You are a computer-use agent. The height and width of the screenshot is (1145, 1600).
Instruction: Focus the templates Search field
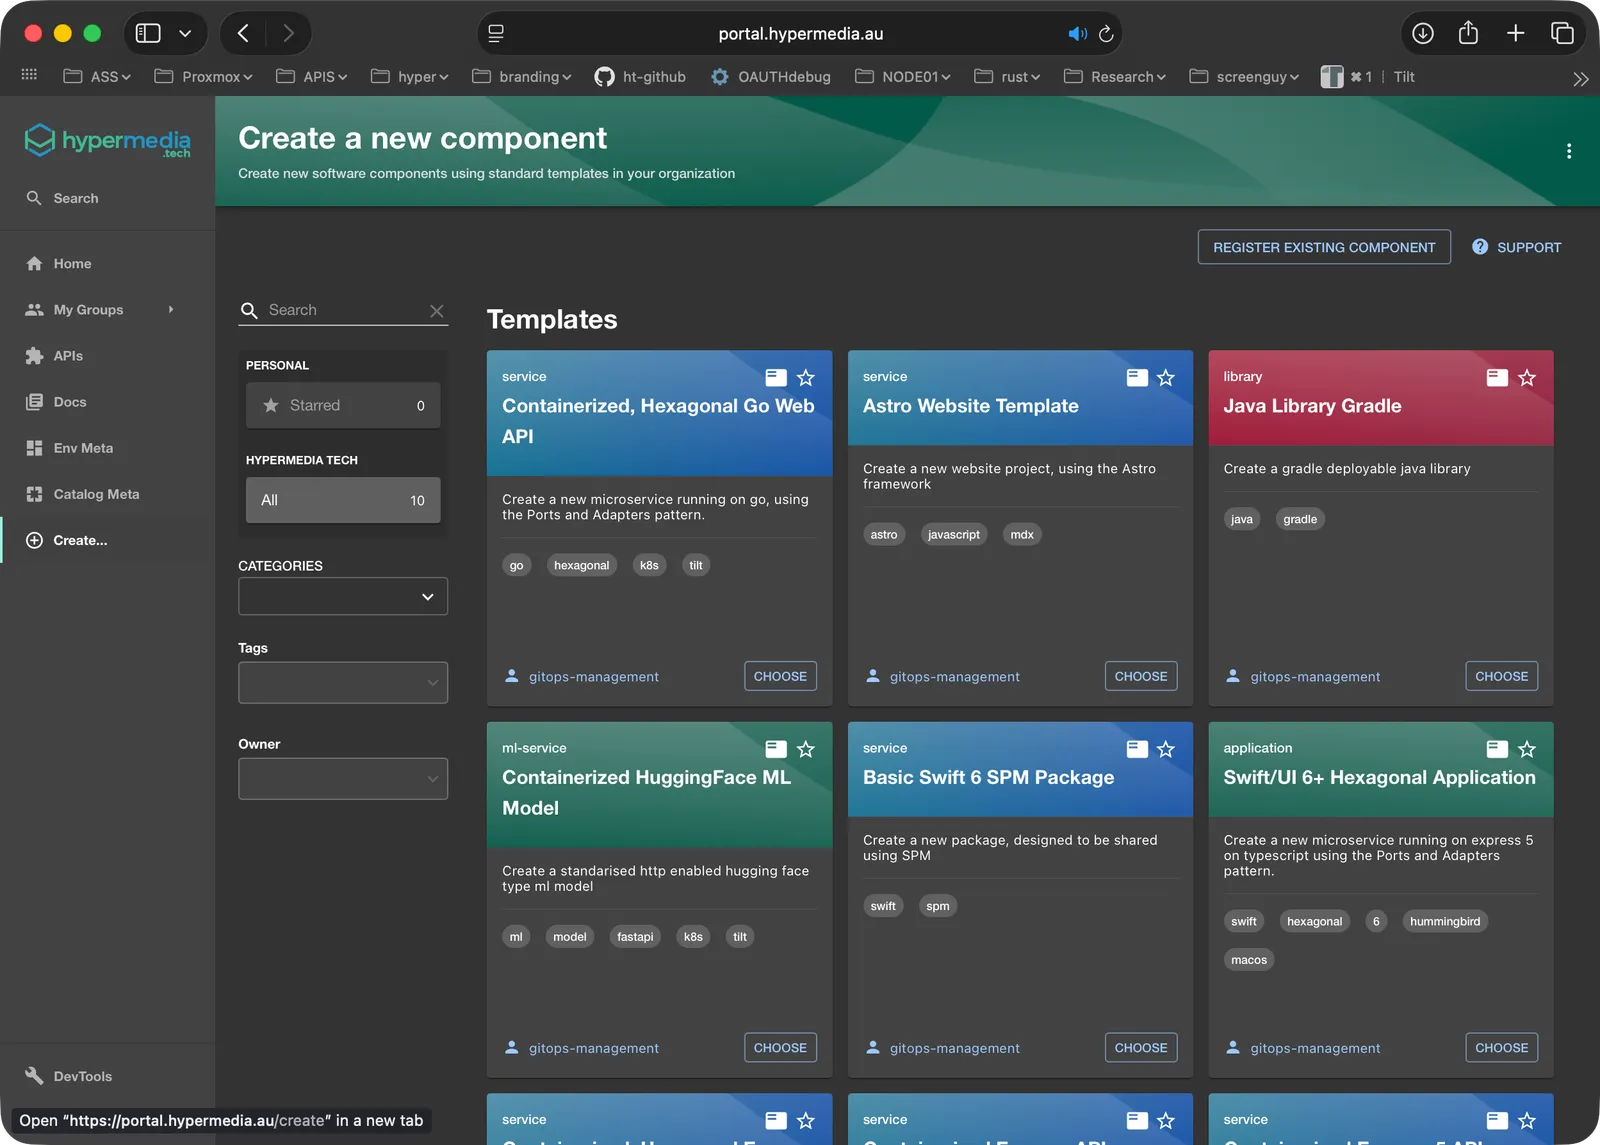coord(343,310)
